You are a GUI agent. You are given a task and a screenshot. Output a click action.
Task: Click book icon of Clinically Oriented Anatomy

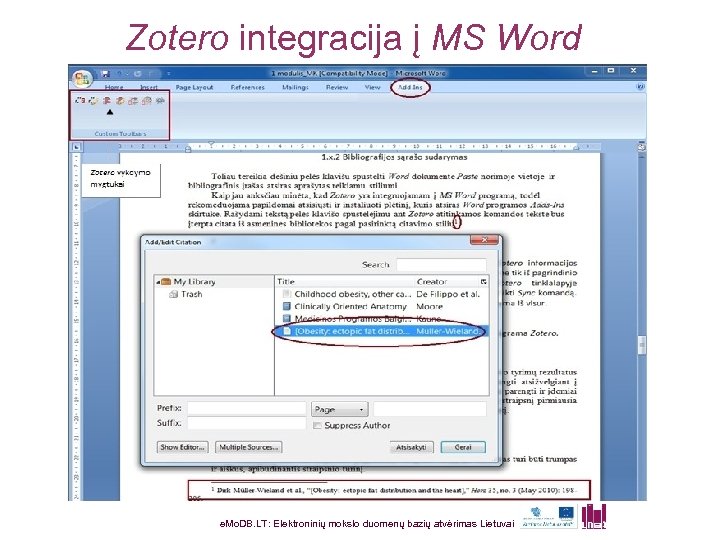287,306
